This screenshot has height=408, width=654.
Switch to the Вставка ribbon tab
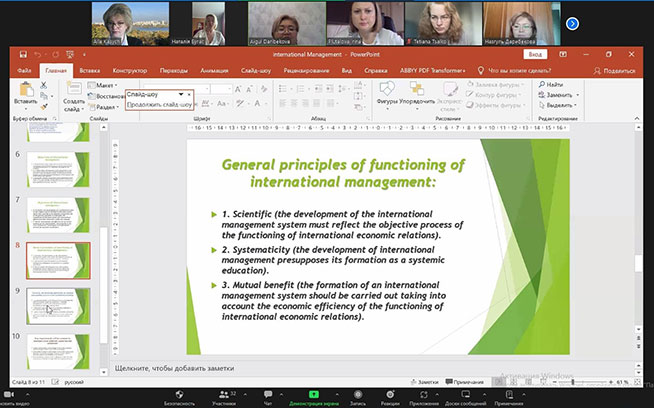pos(90,71)
